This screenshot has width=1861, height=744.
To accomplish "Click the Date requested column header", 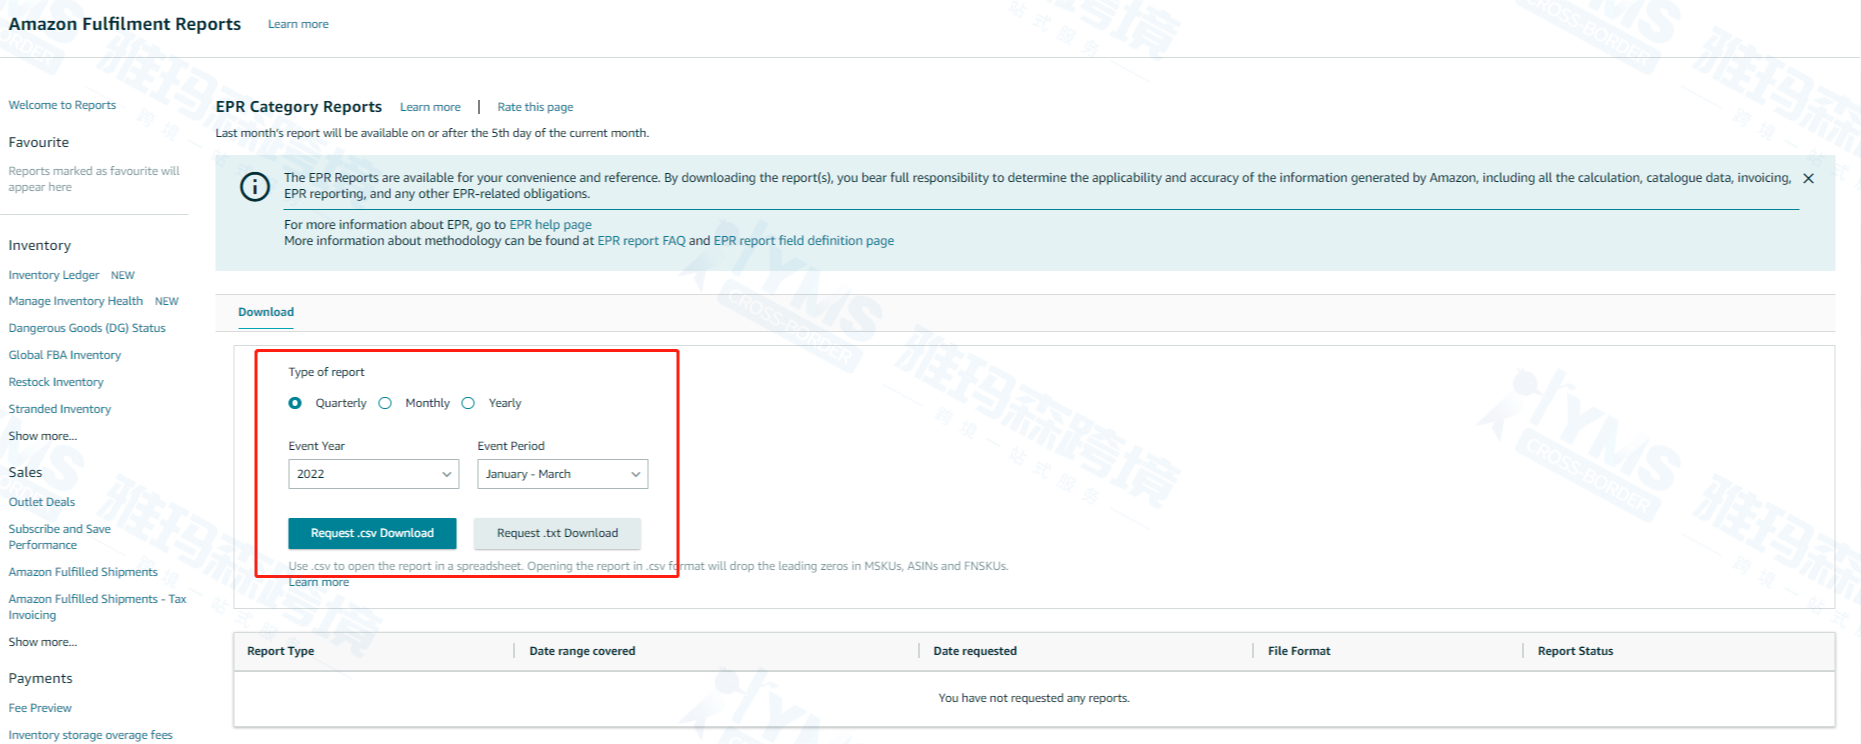I will pos(975,651).
